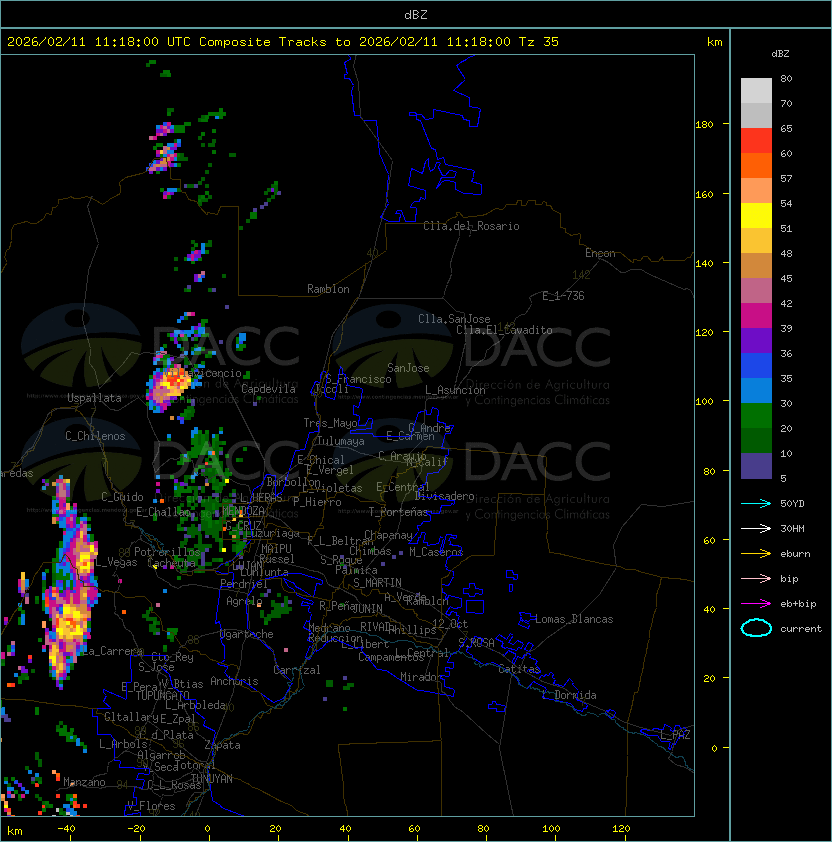
Task: Click the 'TUNUYAN' city label
Action: click(x=212, y=779)
